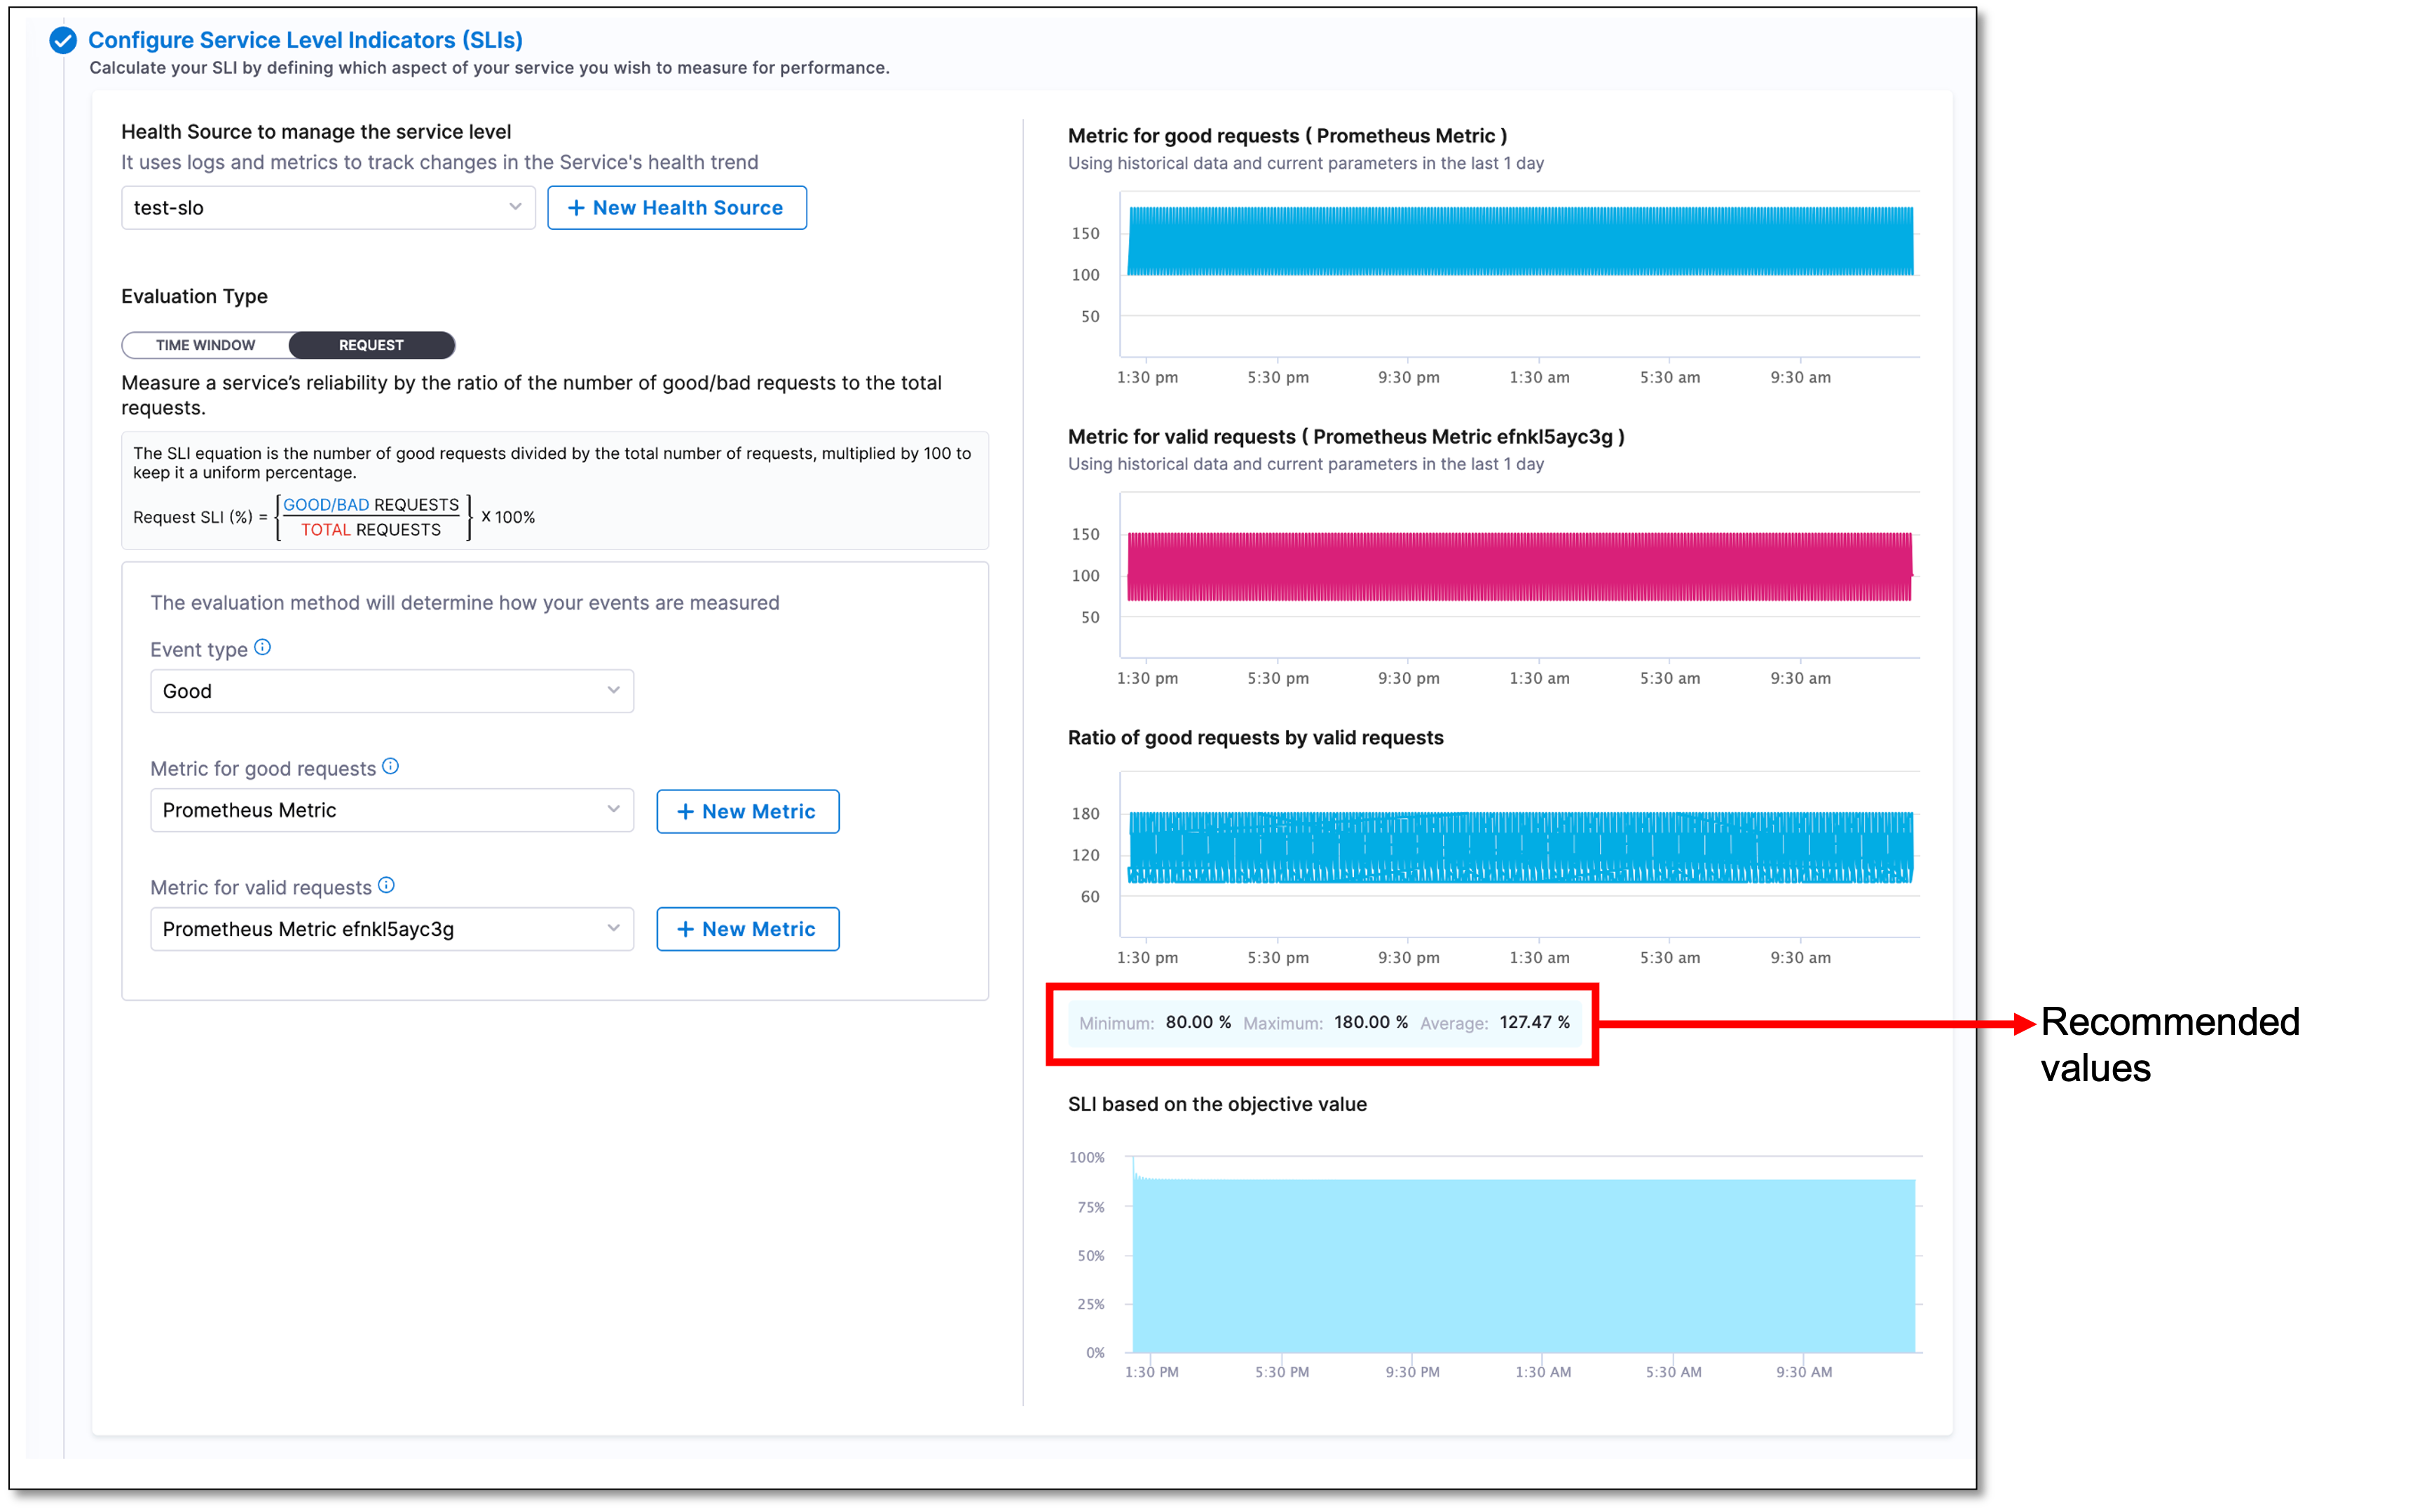
Task: Click info icon beside Metric for valid requests
Action: click(x=387, y=885)
